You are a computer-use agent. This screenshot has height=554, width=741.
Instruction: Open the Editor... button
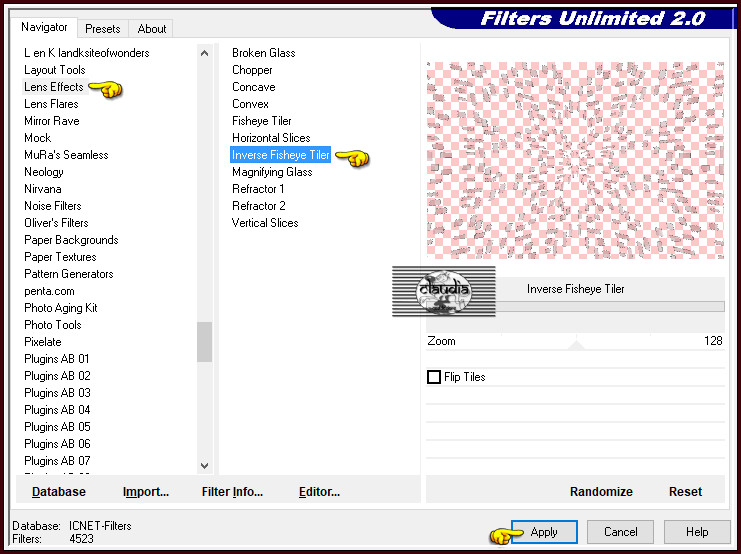tap(319, 492)
